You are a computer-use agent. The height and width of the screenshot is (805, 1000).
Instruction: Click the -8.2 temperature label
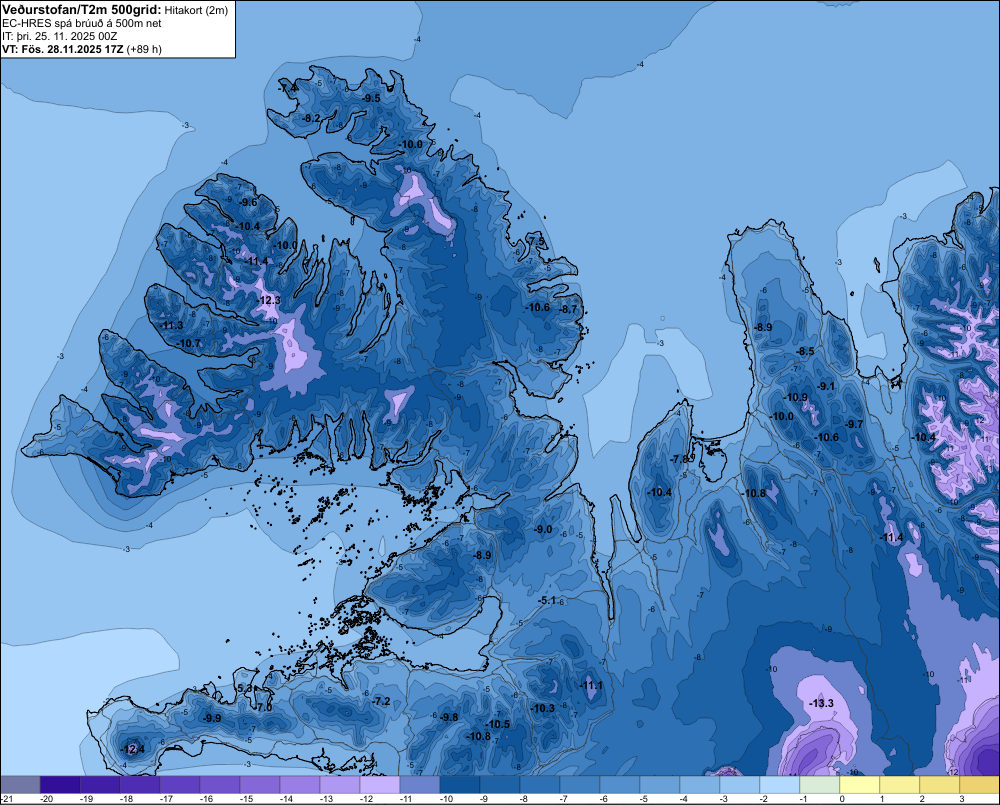(311, 119)
